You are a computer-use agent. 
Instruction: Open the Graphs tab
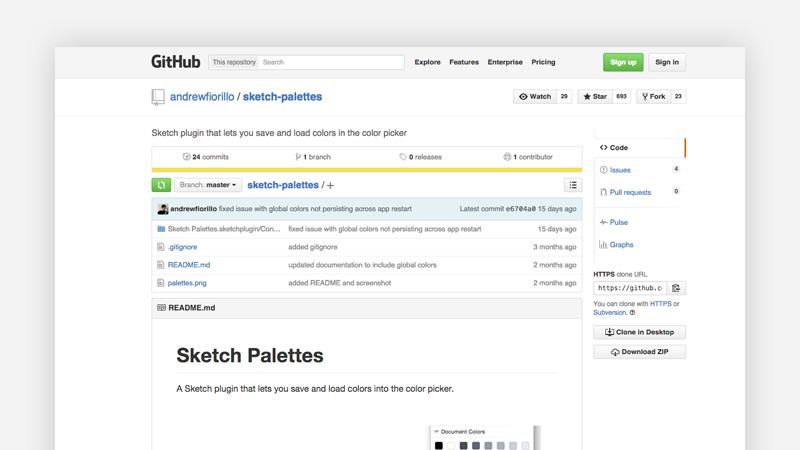click(x=639, y=244)
